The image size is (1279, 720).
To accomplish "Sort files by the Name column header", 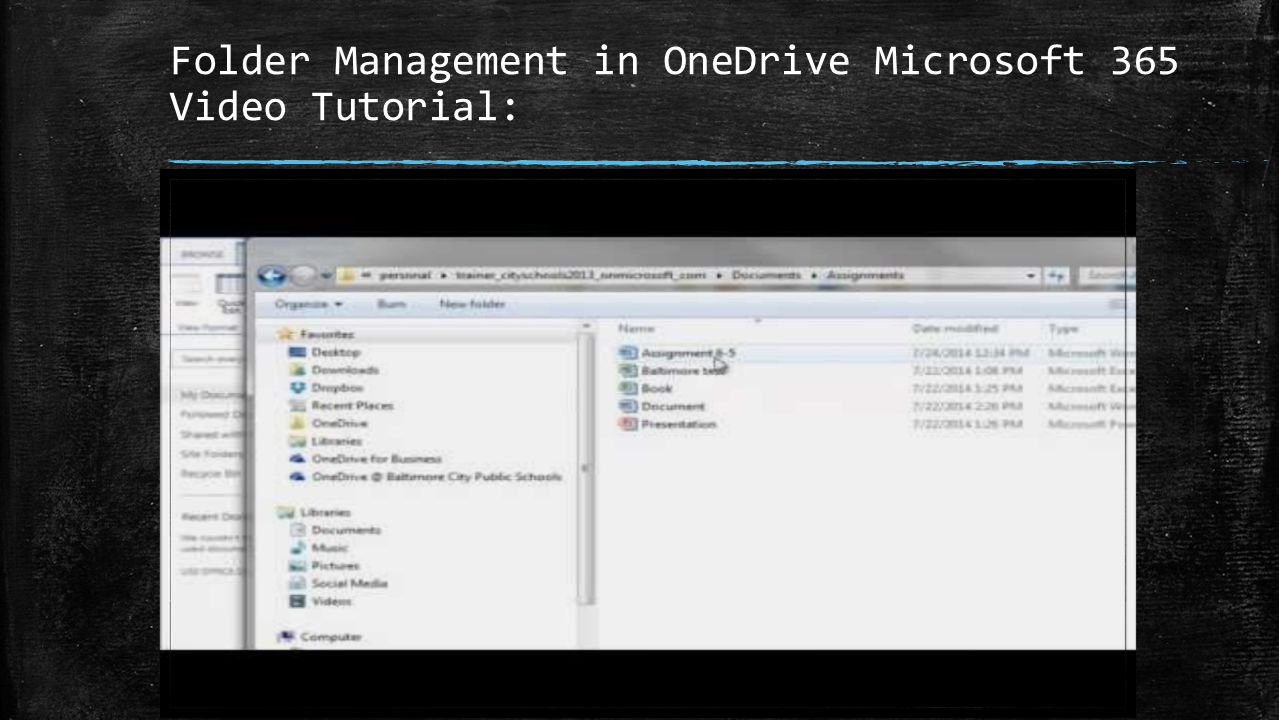I will pyautogui.click(x=637, y=328).
